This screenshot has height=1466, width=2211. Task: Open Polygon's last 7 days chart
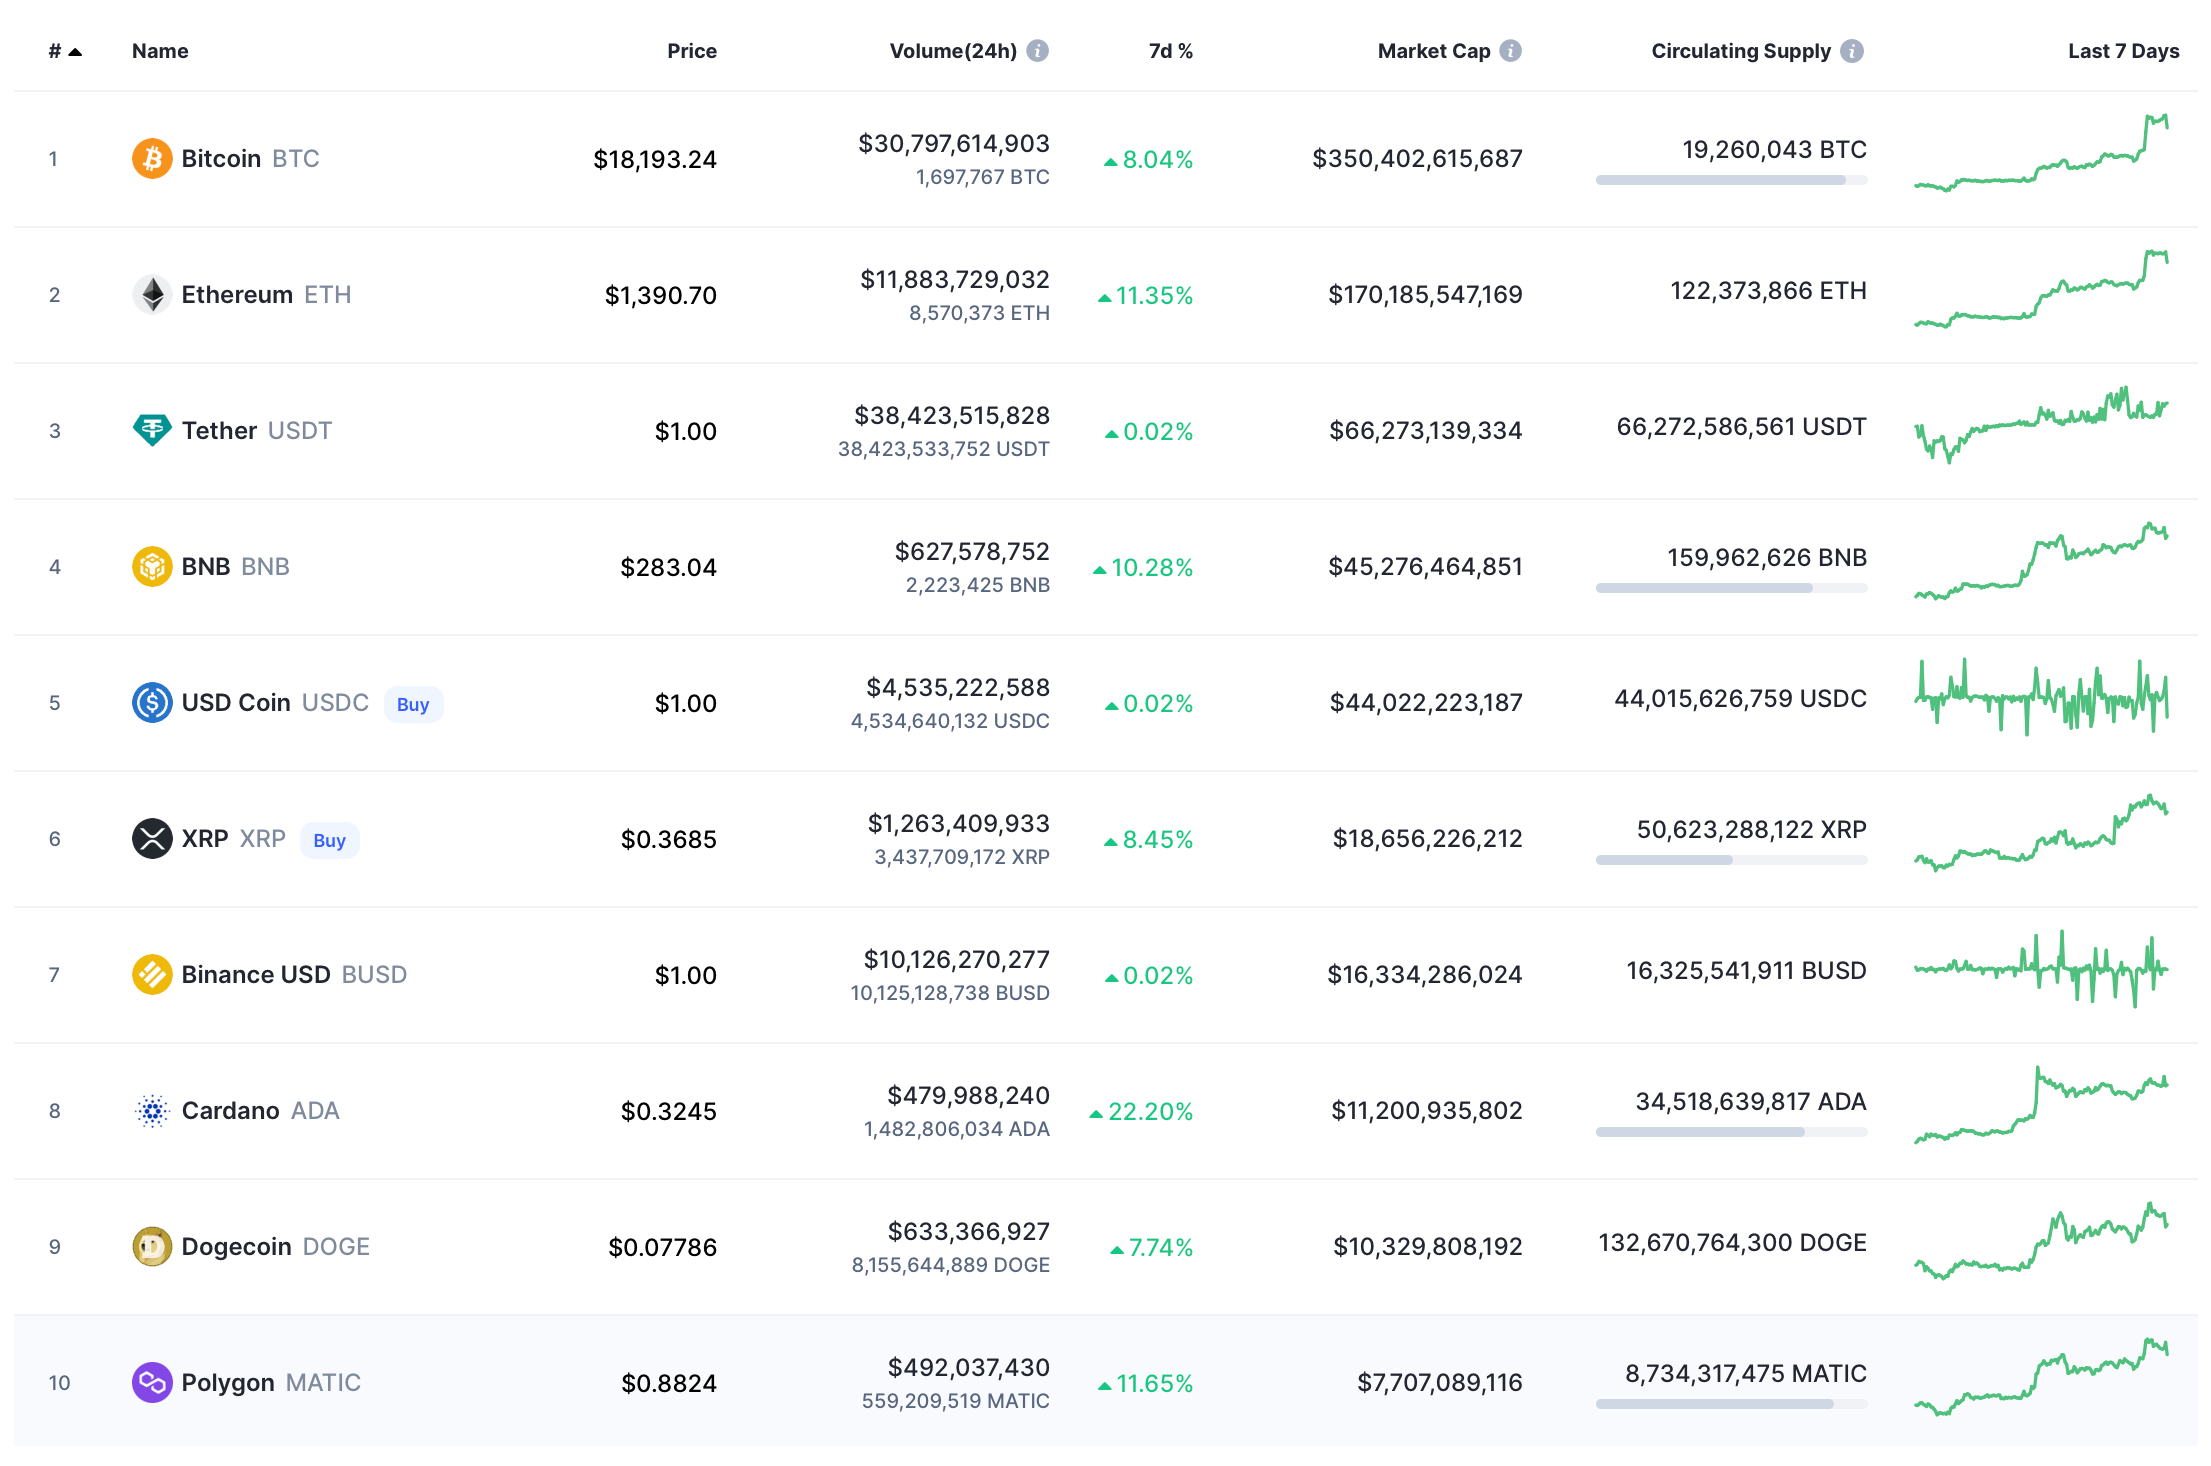pyautogui.click(x=2041, y=1377)
